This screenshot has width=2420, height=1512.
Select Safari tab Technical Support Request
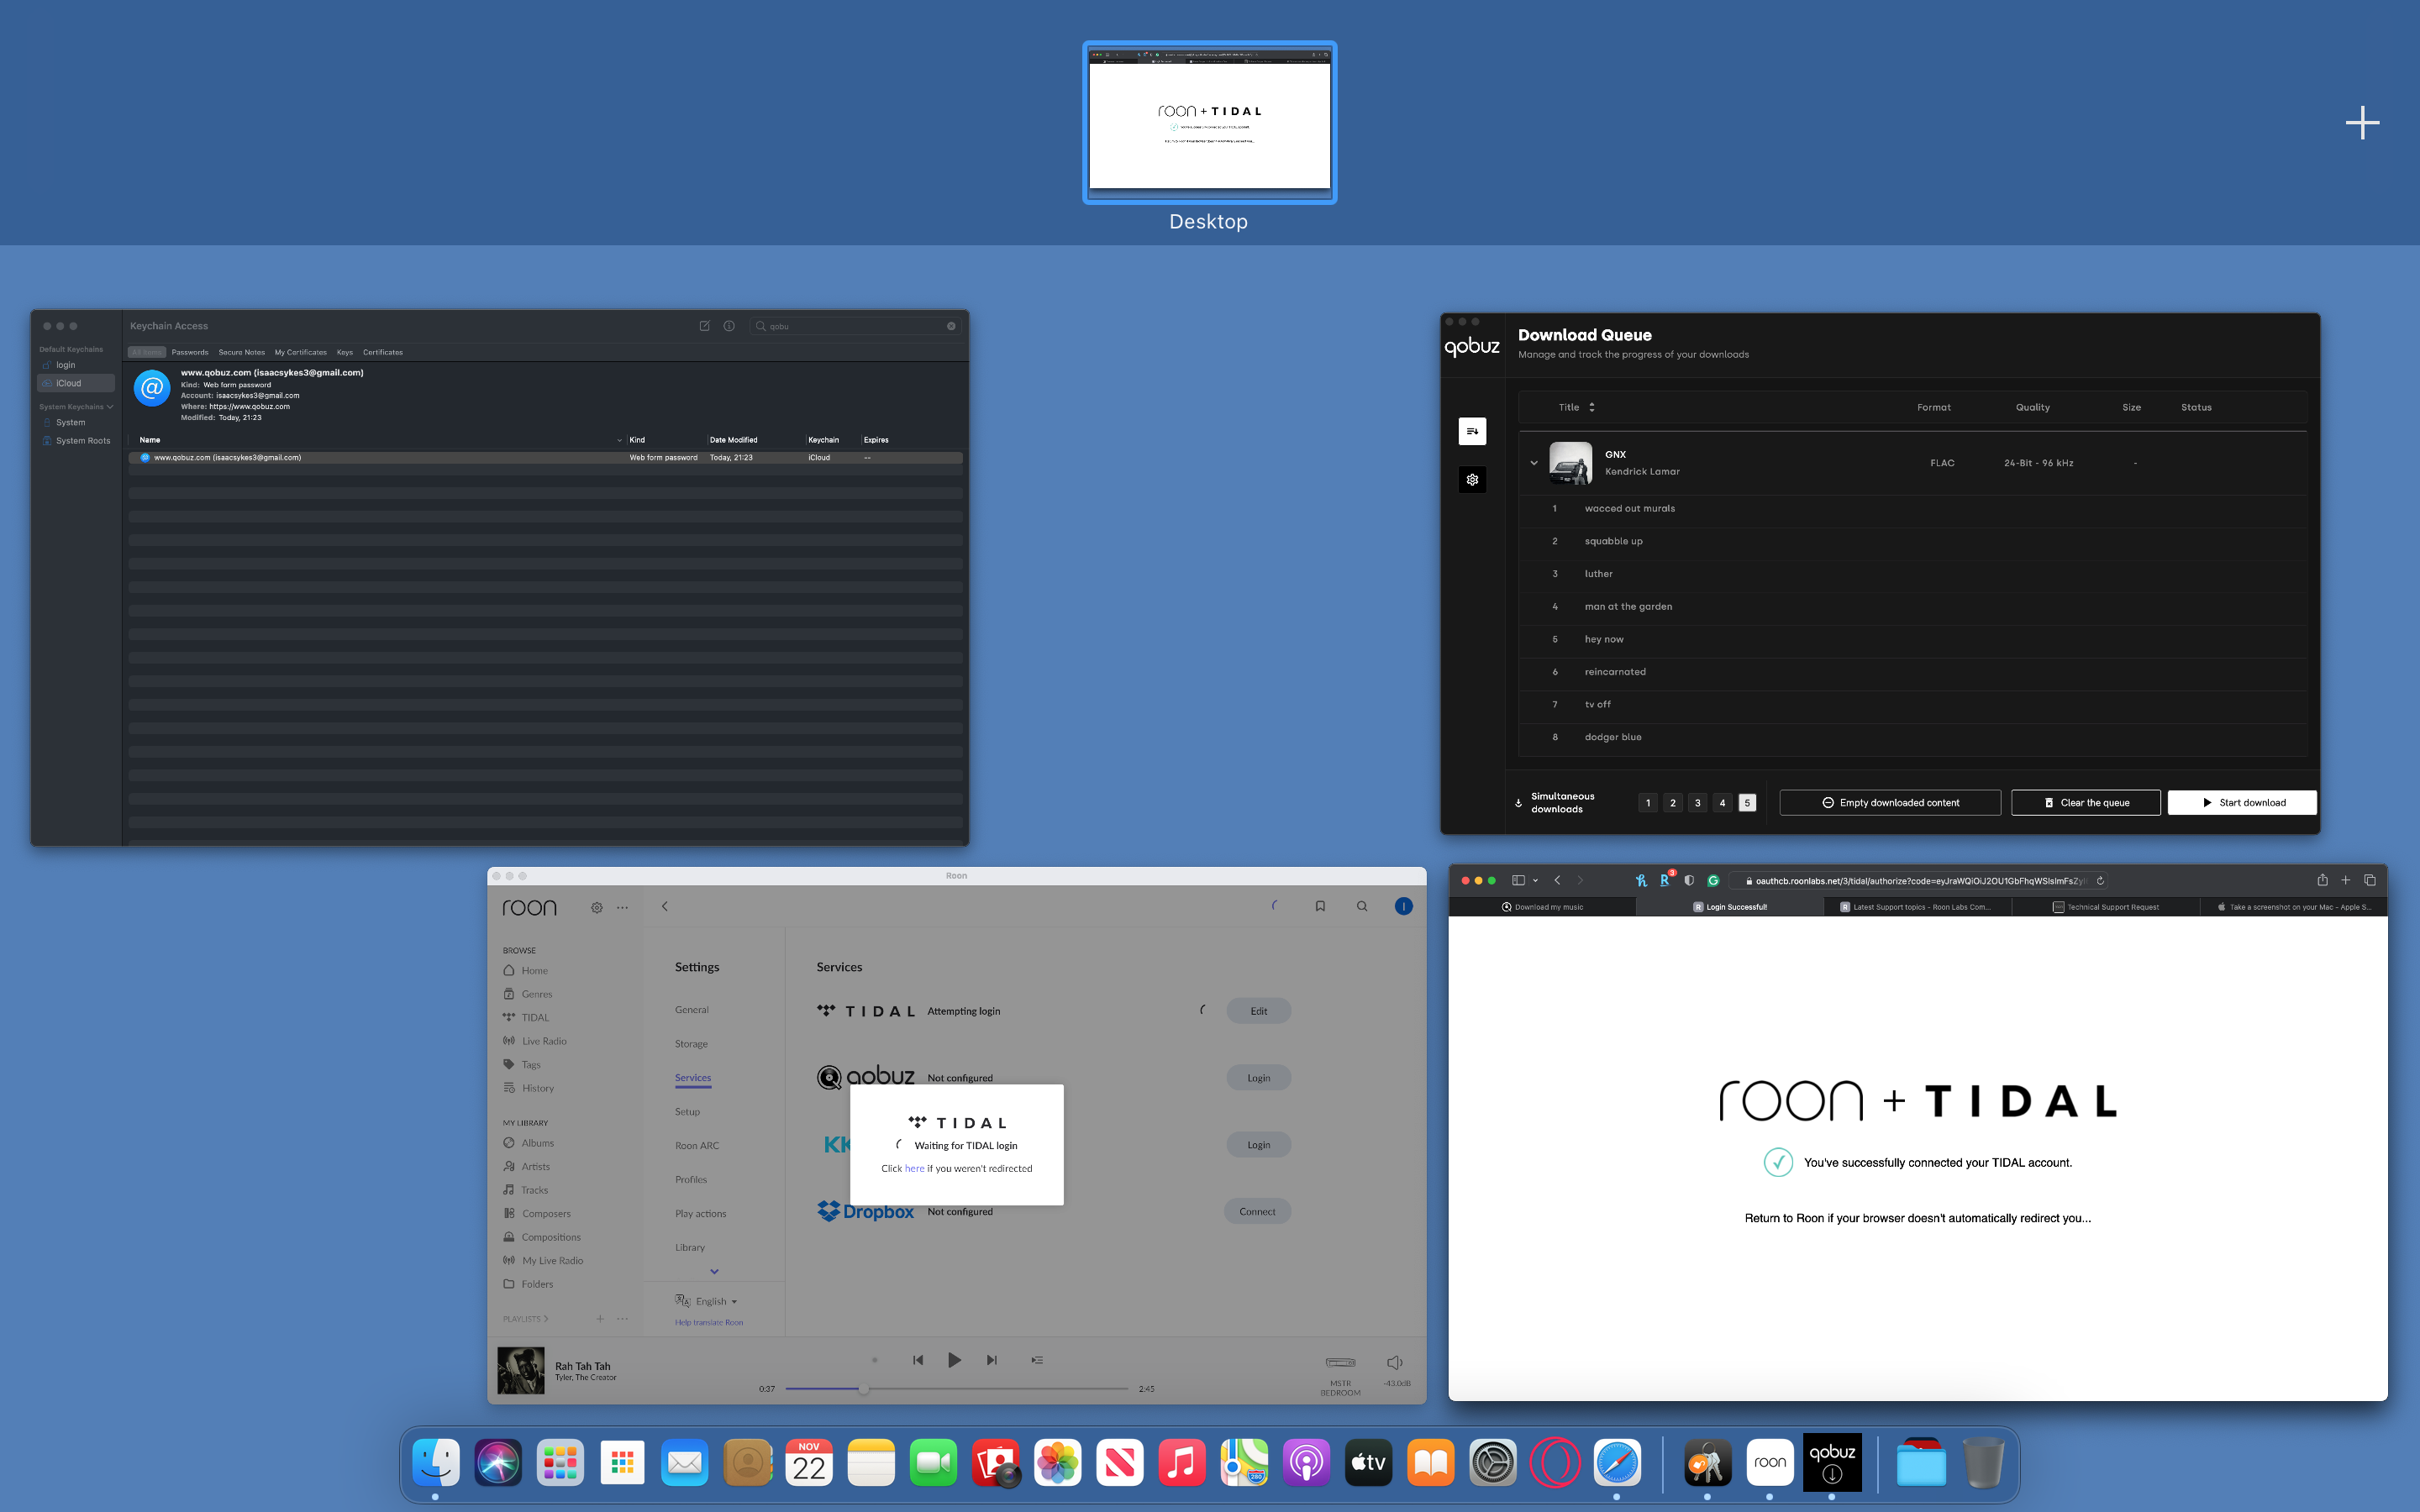[2106, 907]
